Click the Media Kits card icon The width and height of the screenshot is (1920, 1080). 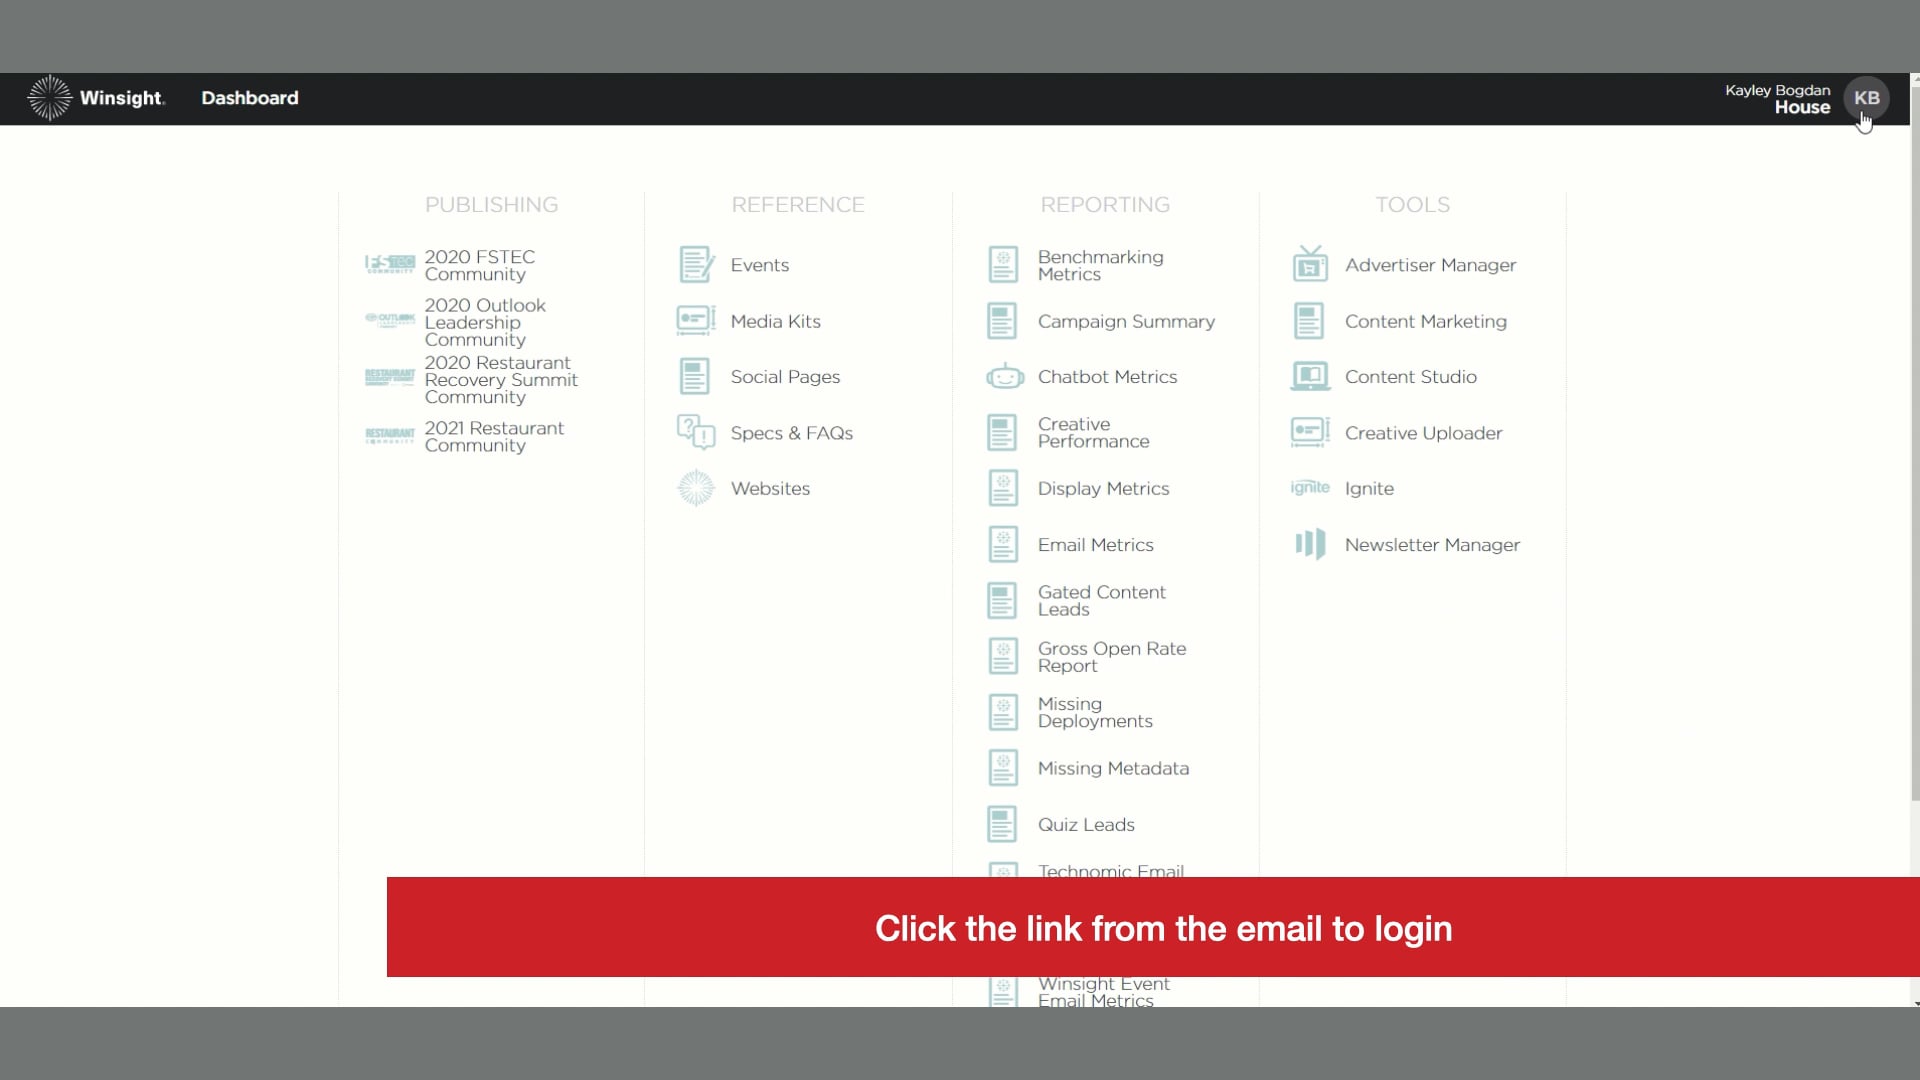tap(696, 320)
